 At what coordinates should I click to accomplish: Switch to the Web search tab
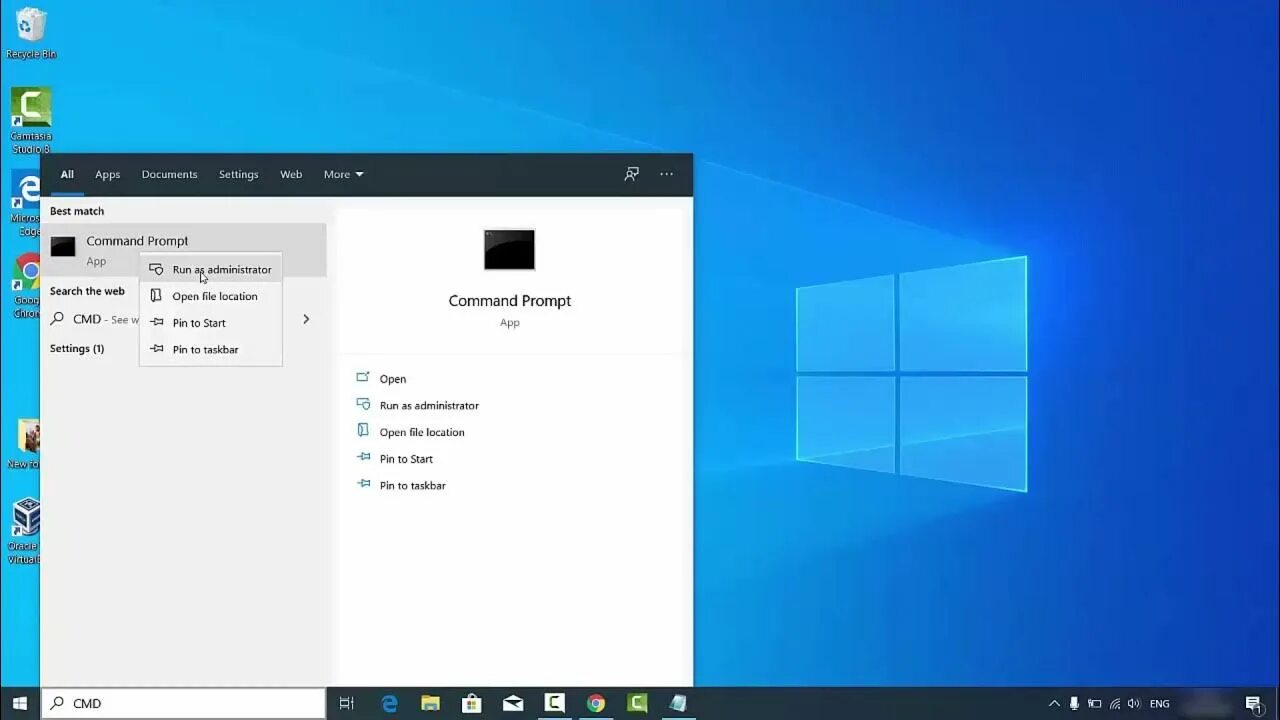291,174
